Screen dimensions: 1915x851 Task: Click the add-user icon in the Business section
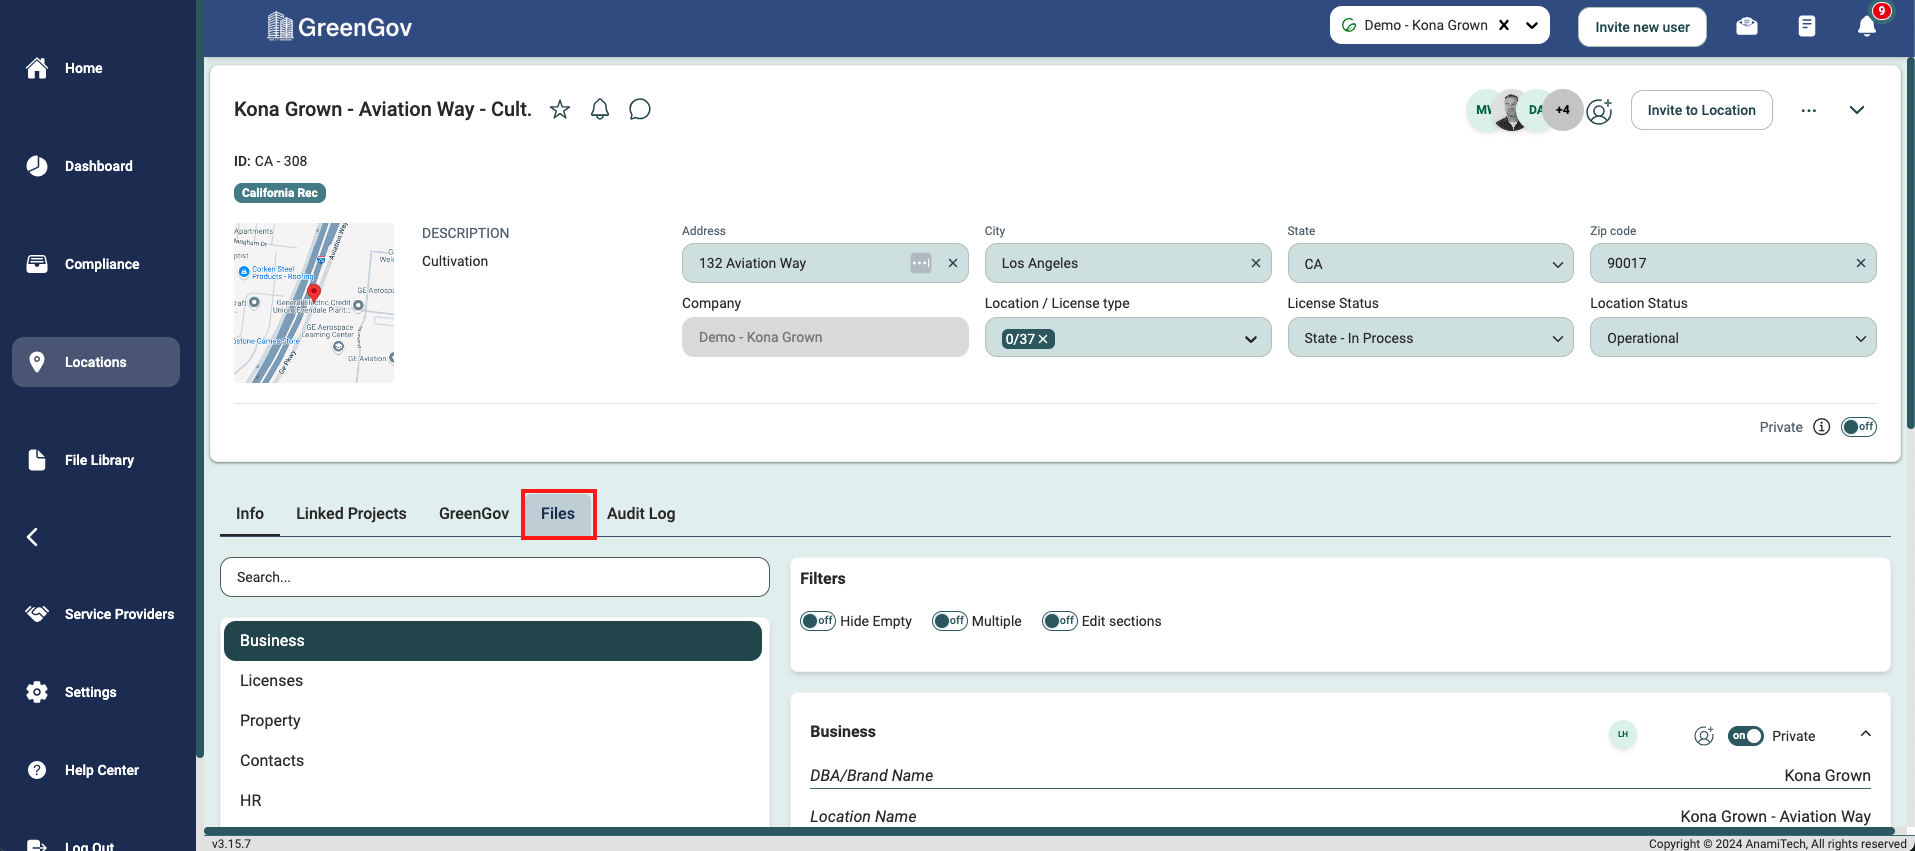pyautogui.click(x=1704, y=736)
